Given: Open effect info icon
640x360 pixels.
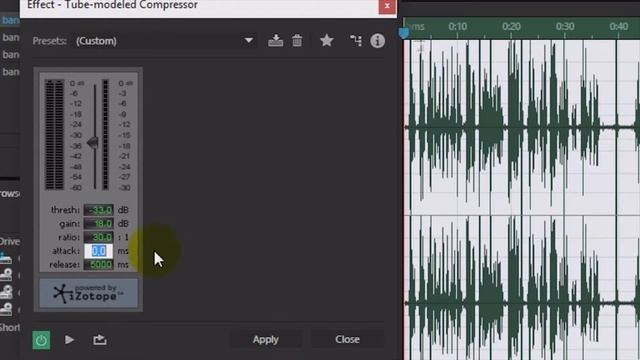Looking at the screenshot, I should (x=378, y=41).
